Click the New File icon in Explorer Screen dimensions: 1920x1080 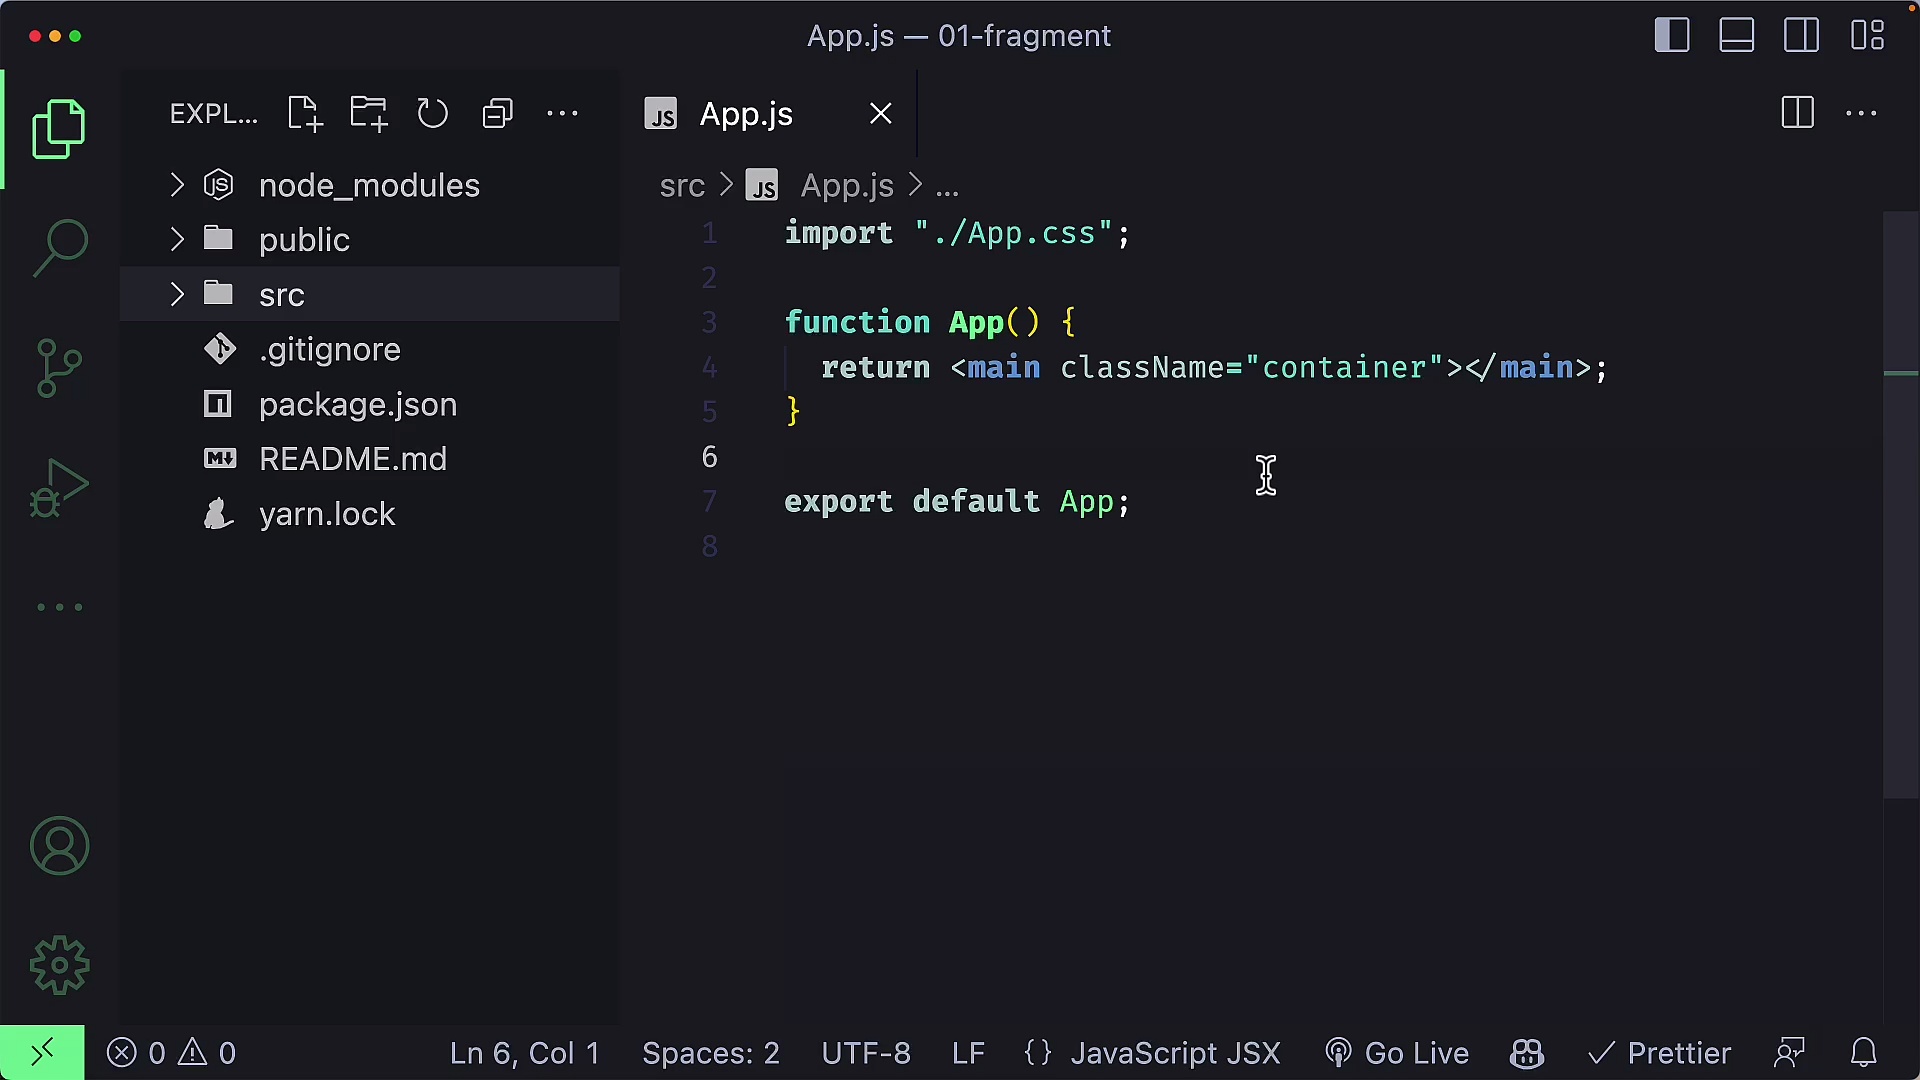tap(304, 114)
